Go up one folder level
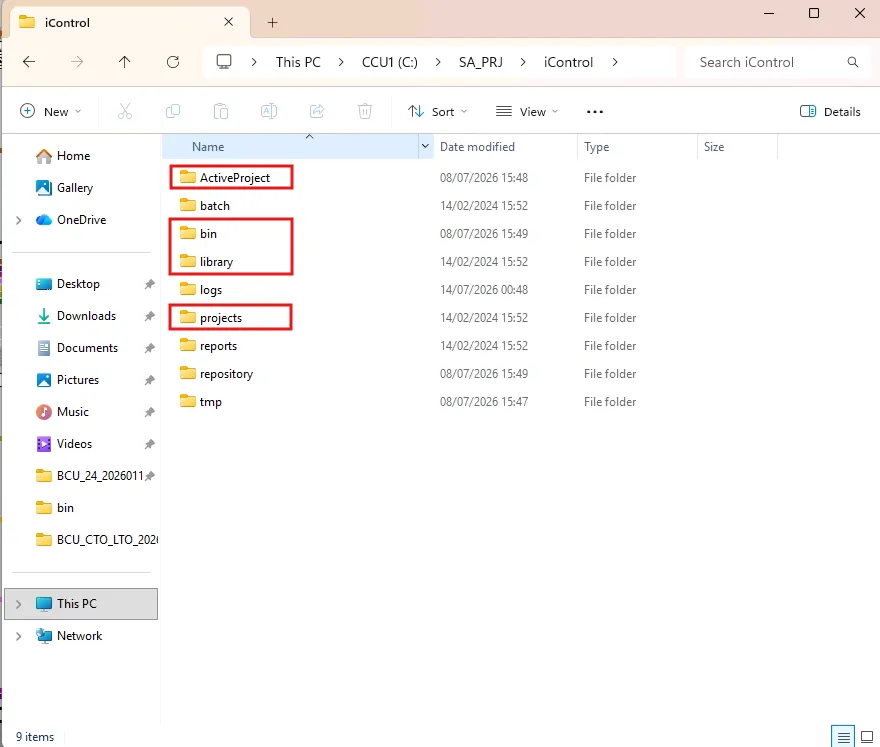Image resolution: width=880 pixels, height=747 pixels. (x=125, y=62)
